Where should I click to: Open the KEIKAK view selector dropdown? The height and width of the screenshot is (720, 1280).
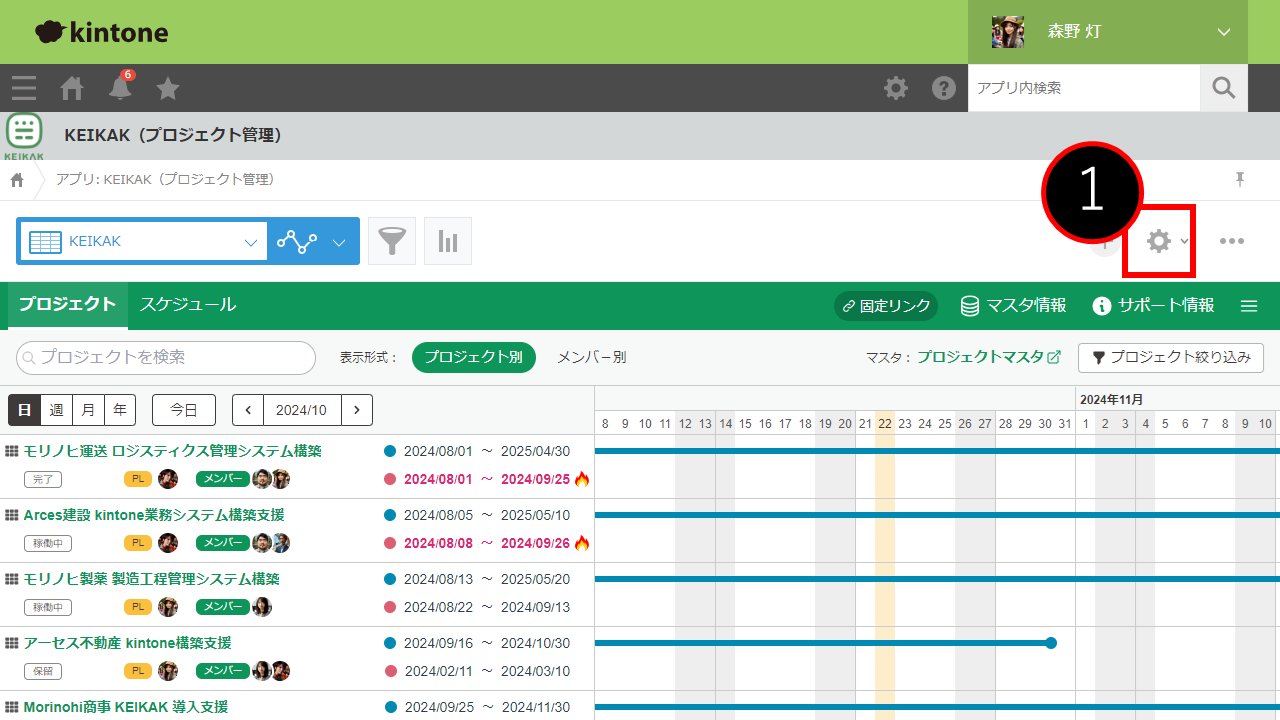point(142,241)
